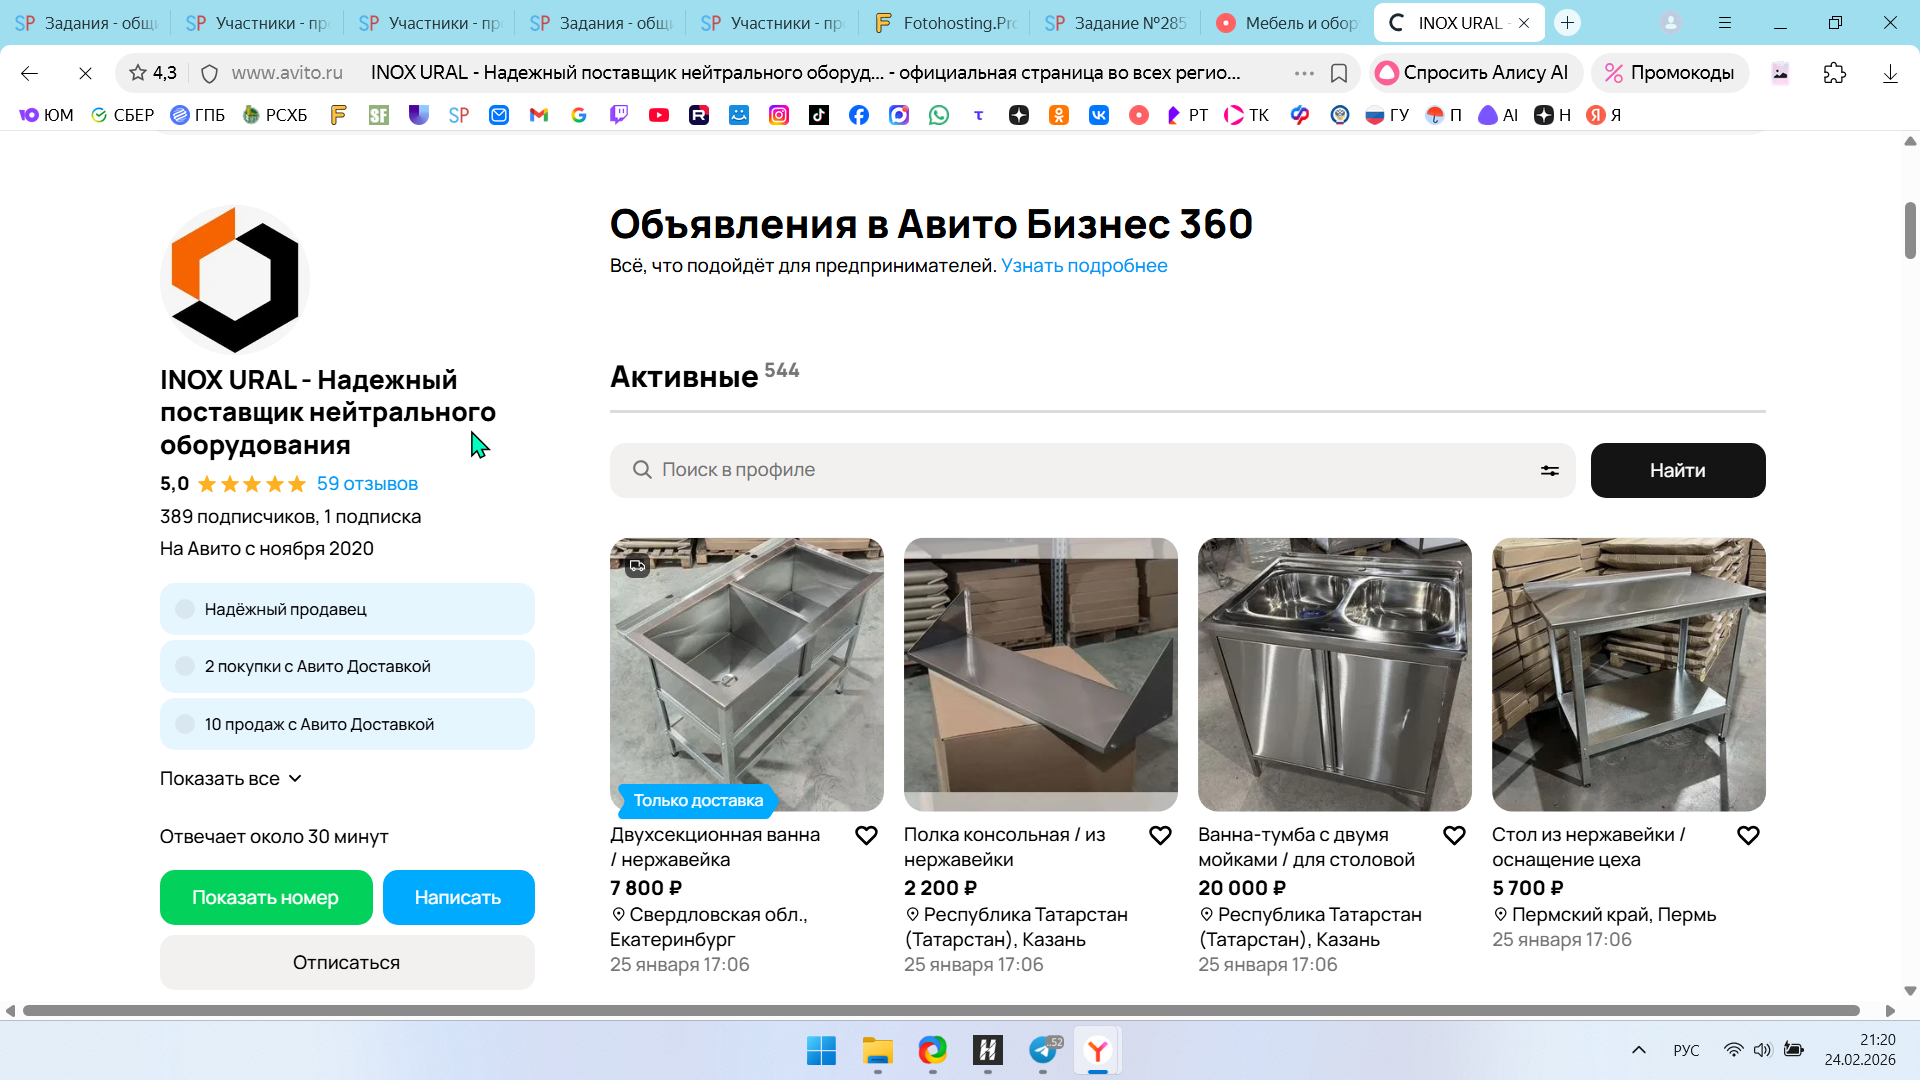Add Двухсекционная ванна listing to favorites

[x=866, y=835]
